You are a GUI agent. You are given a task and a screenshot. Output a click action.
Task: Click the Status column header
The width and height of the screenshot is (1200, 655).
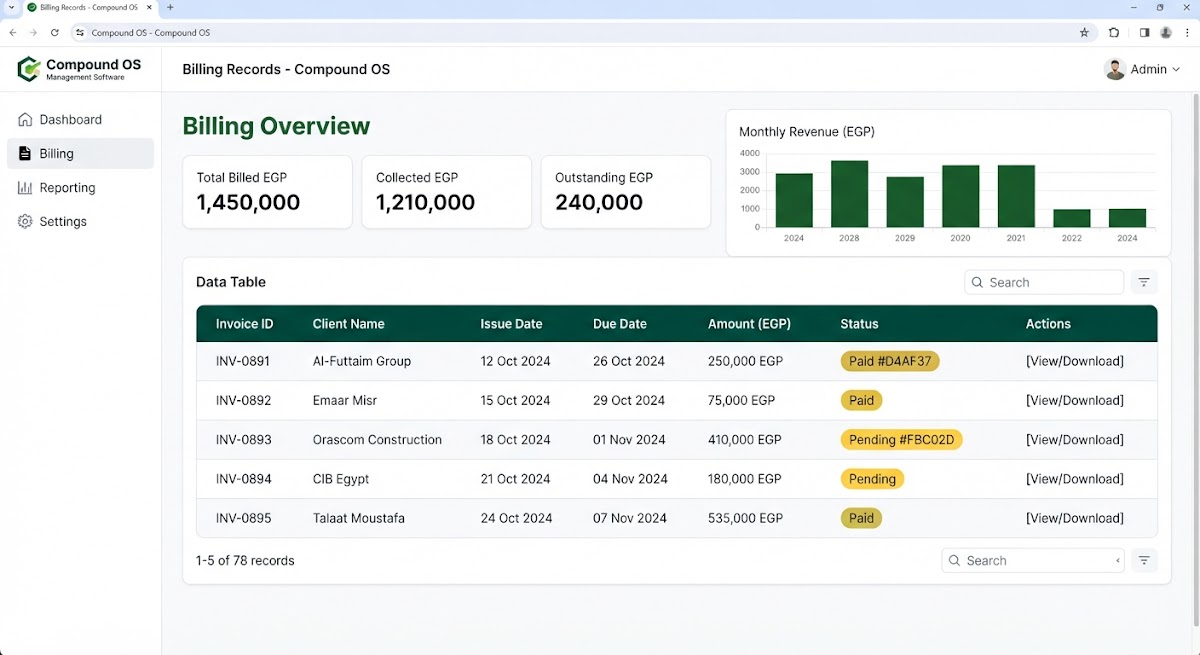pyautogui.click(x=859, y=324)
